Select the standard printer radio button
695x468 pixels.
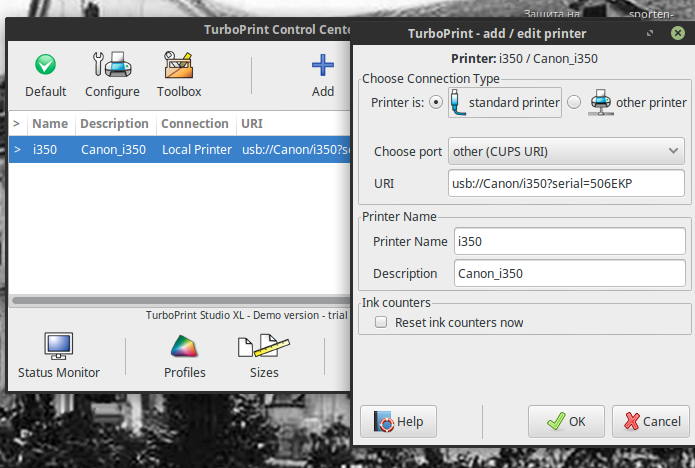[x=436, y=102]
